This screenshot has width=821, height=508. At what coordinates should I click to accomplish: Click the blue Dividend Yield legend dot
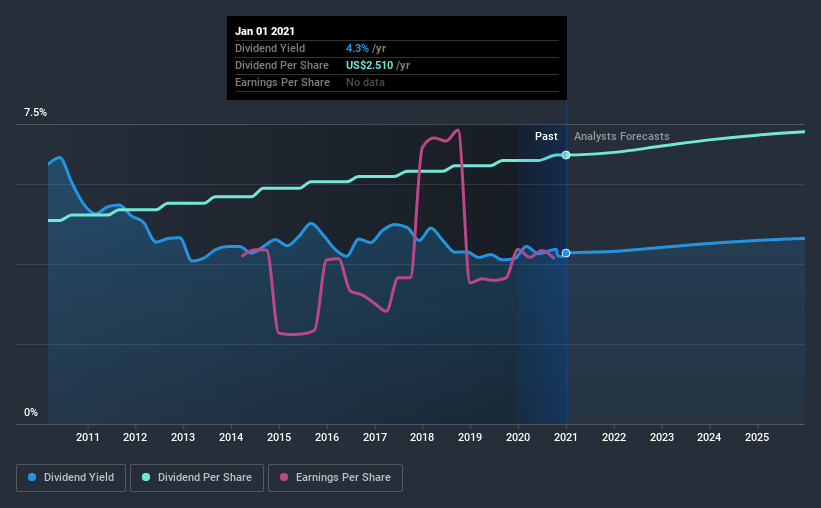coord(32,477)
